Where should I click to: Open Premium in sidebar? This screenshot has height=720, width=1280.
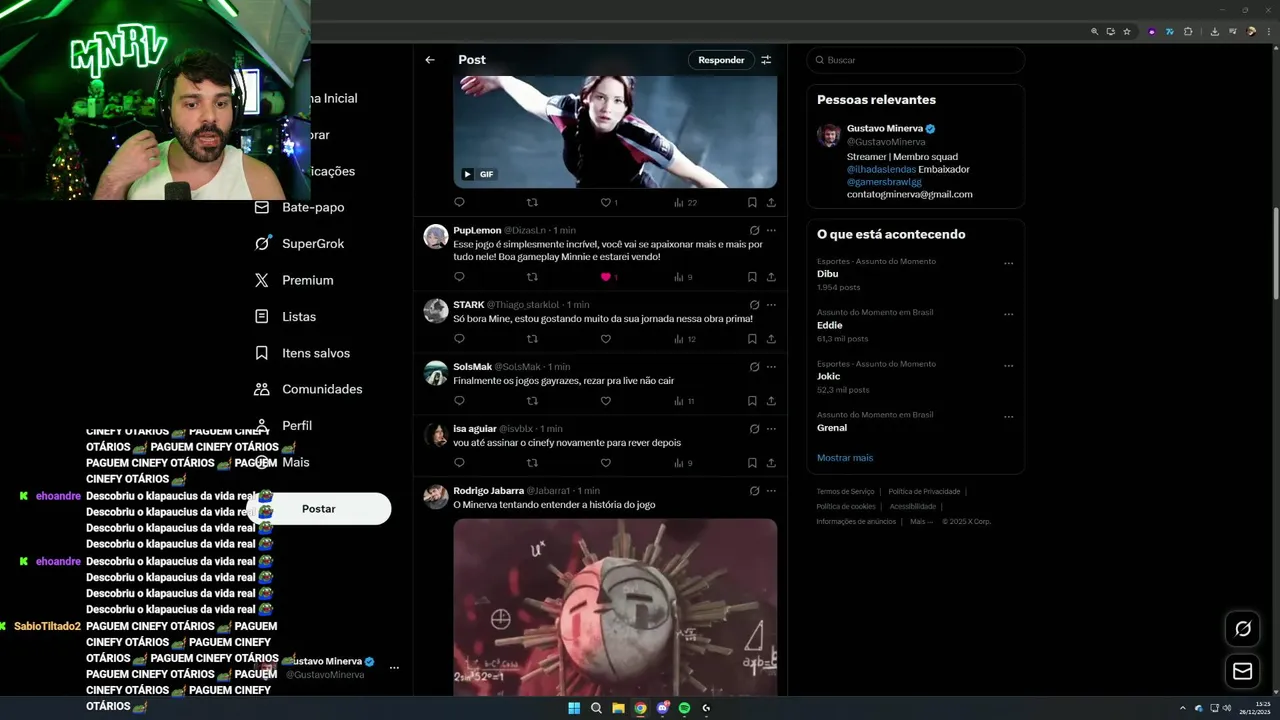point(294,280)
